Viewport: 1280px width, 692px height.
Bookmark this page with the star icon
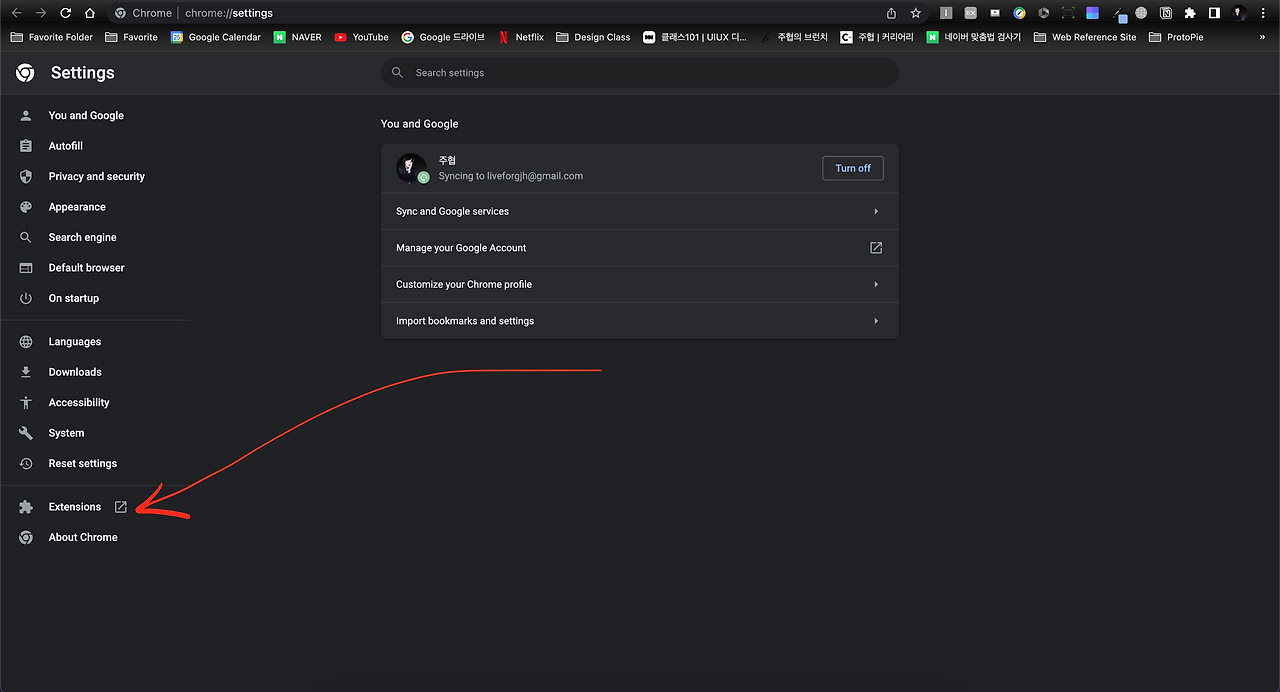pyautogui.click(x=916, y=13)
